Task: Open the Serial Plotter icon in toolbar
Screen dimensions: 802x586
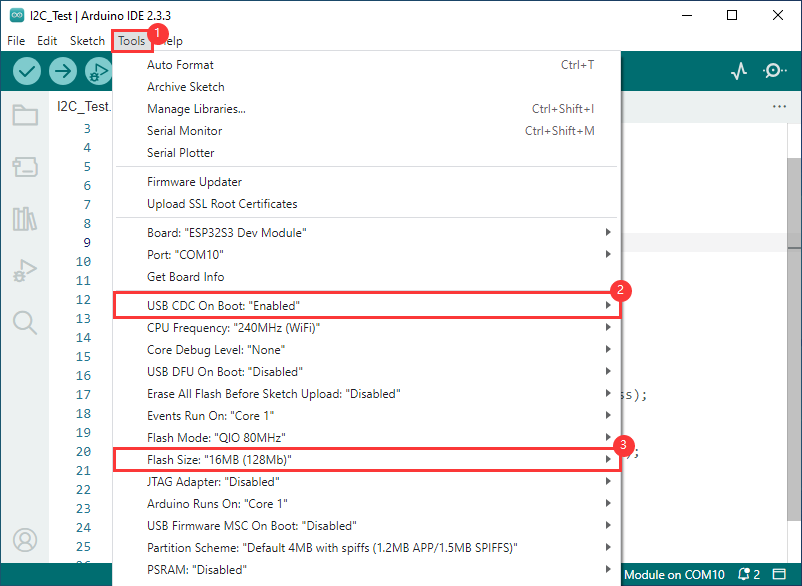Action: click(x=739, y=71)
